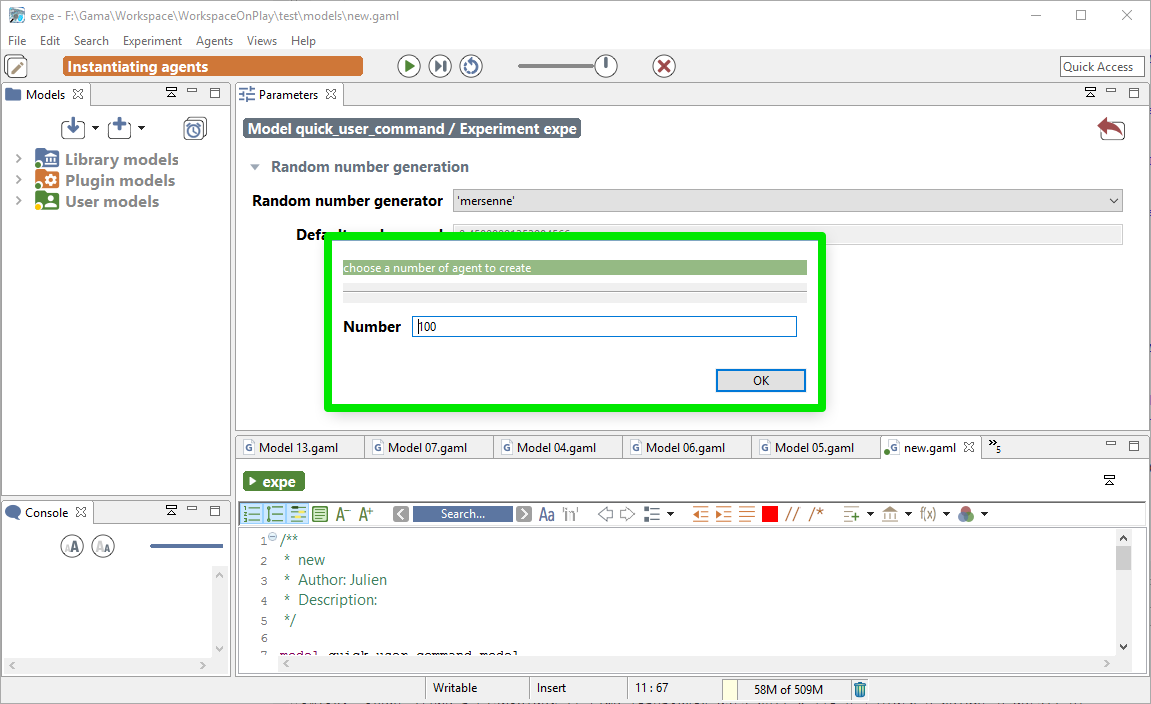Toggle line comment slashes
Screen dimensions: 1151x704
(x=792, y=514)
